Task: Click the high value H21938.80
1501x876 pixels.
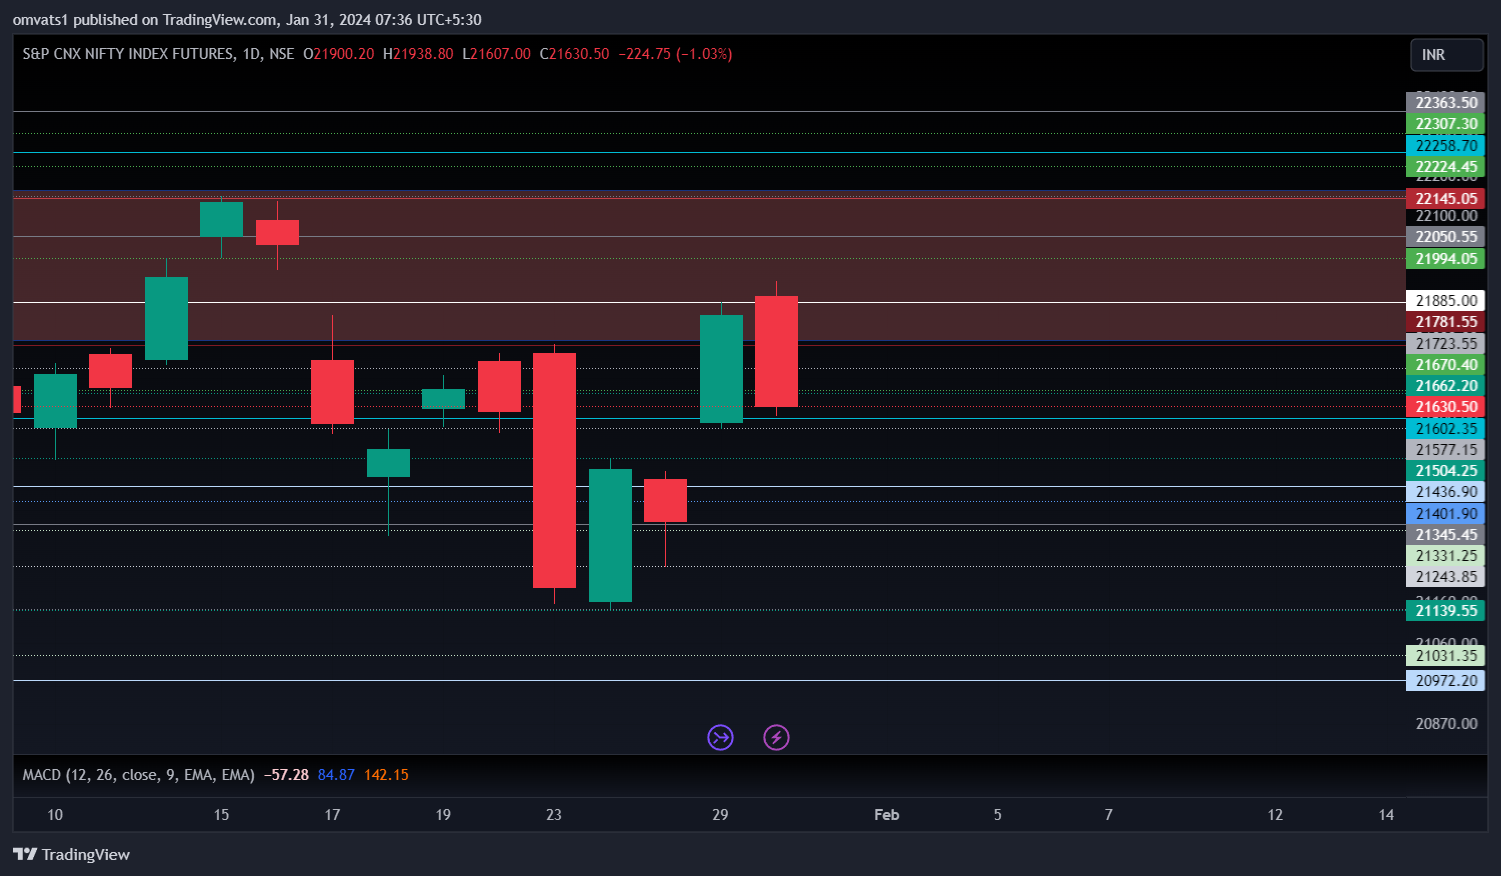Action: (x=418, y=54)
